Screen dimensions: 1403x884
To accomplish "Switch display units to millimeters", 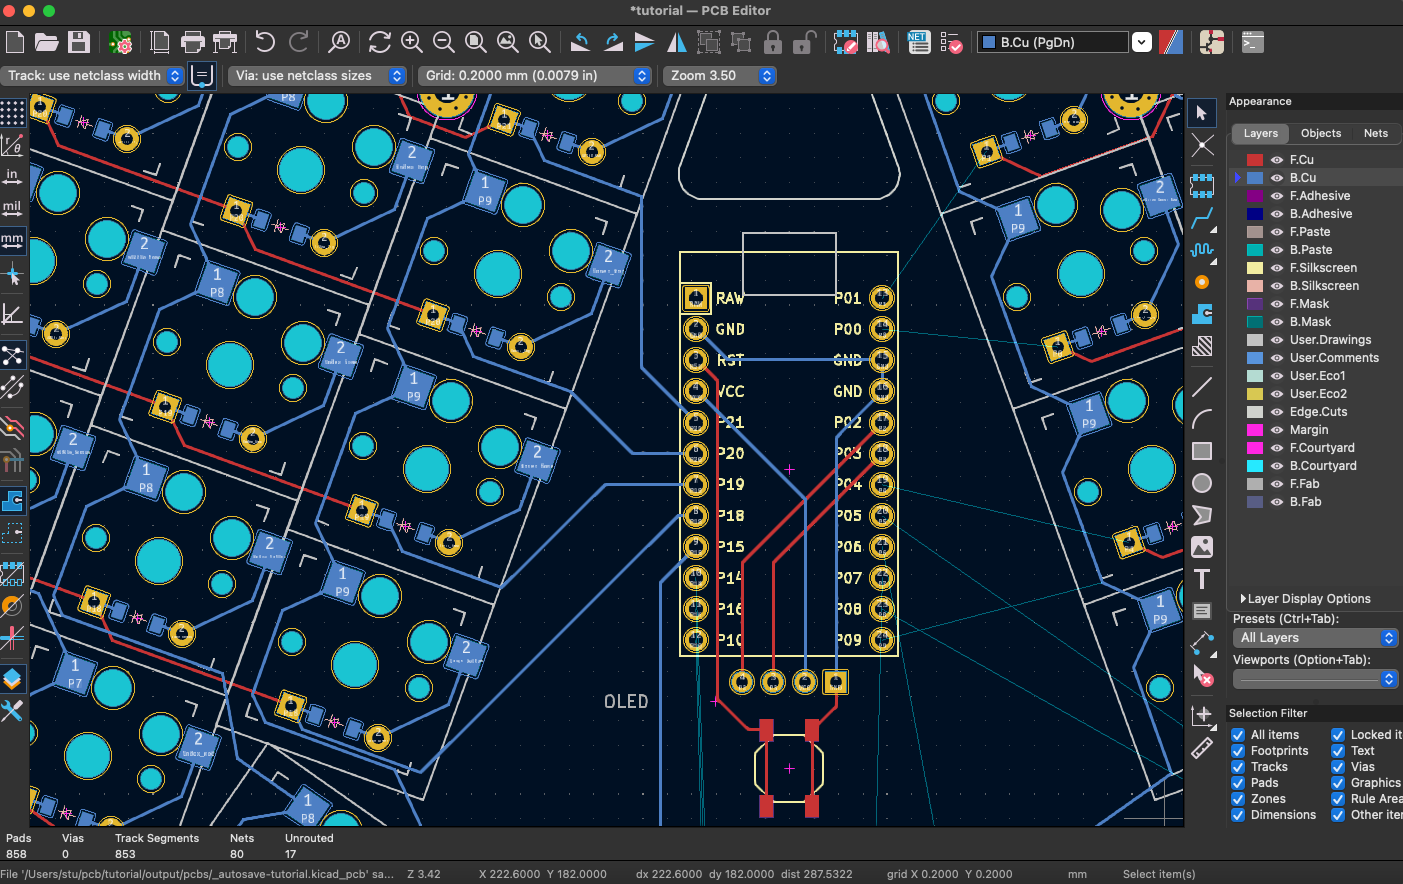I will [x=11, y=240].
